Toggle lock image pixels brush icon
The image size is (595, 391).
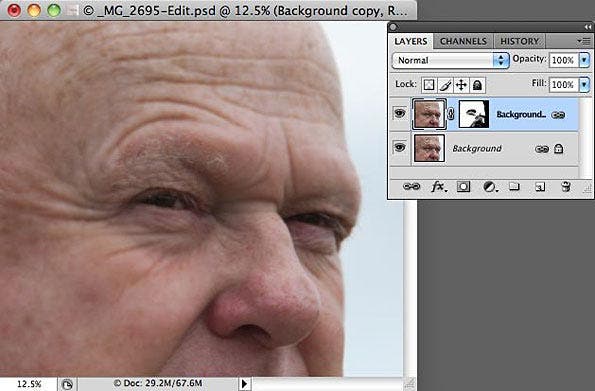(x=445, y=85)
